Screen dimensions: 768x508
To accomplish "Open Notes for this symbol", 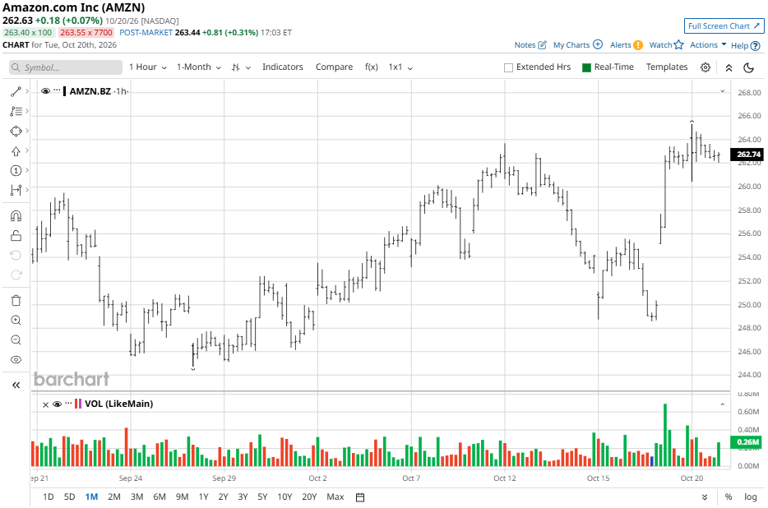I will point(530,45).
